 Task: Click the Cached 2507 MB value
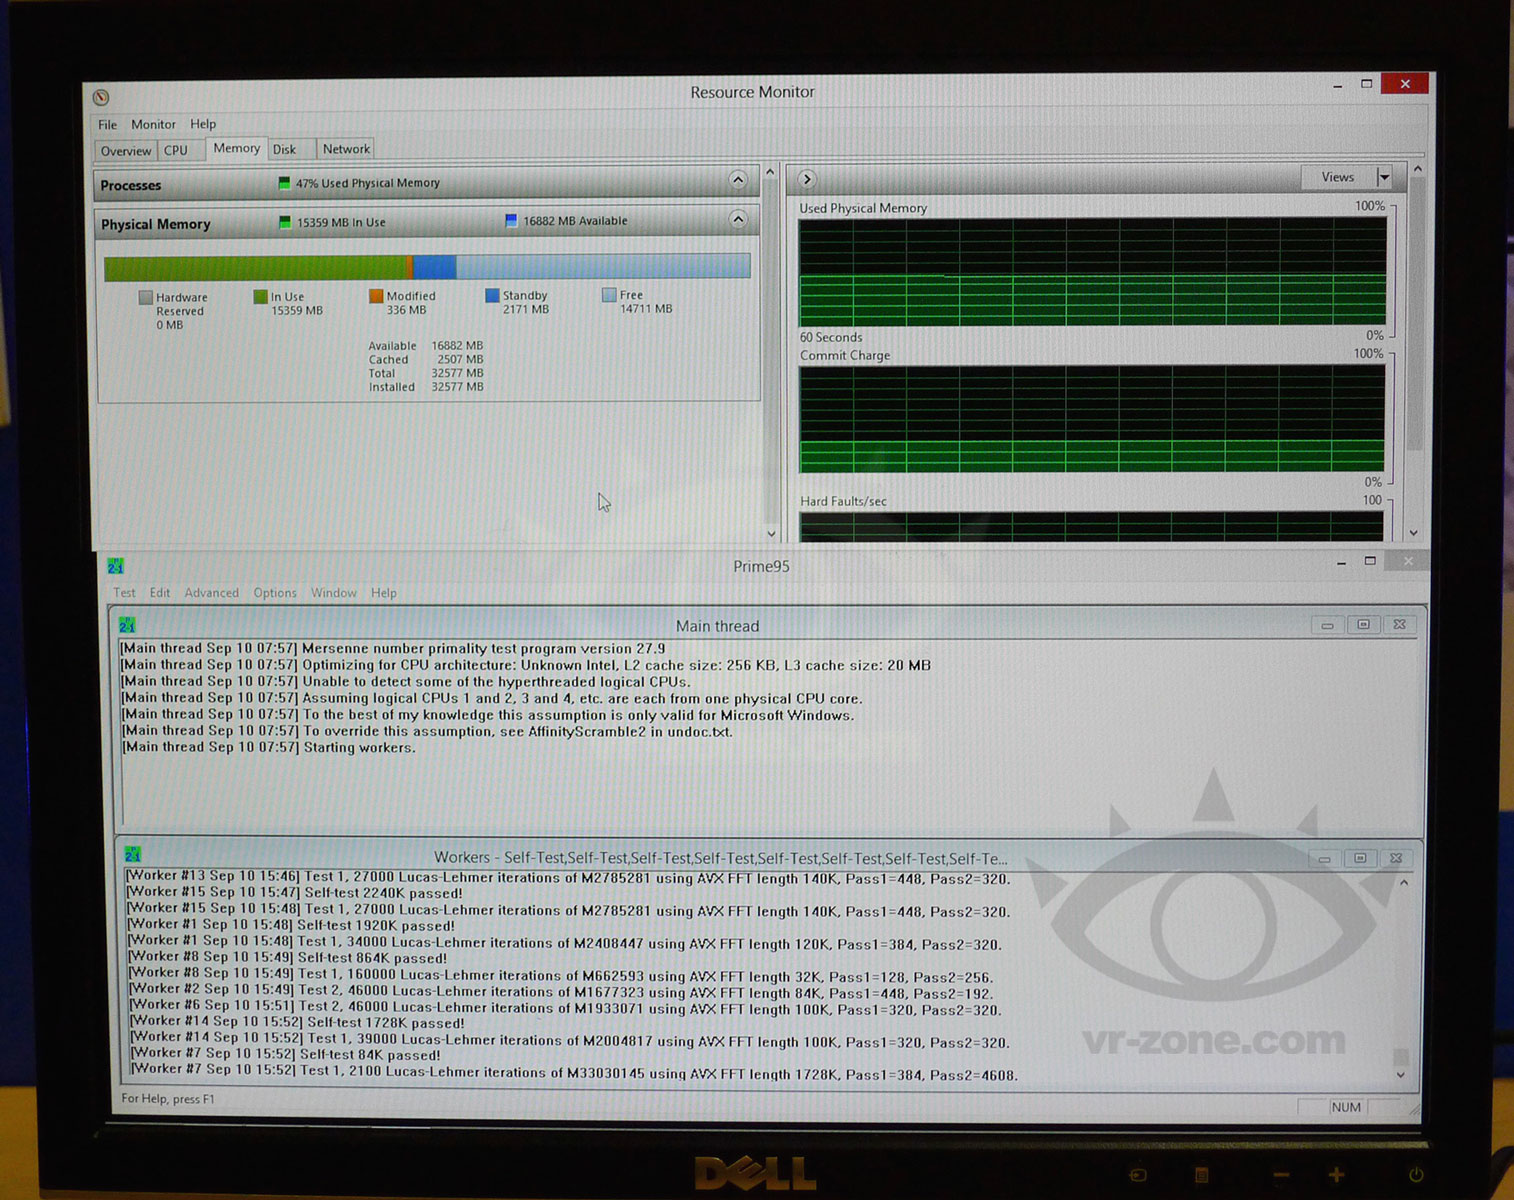coord(460,359)
